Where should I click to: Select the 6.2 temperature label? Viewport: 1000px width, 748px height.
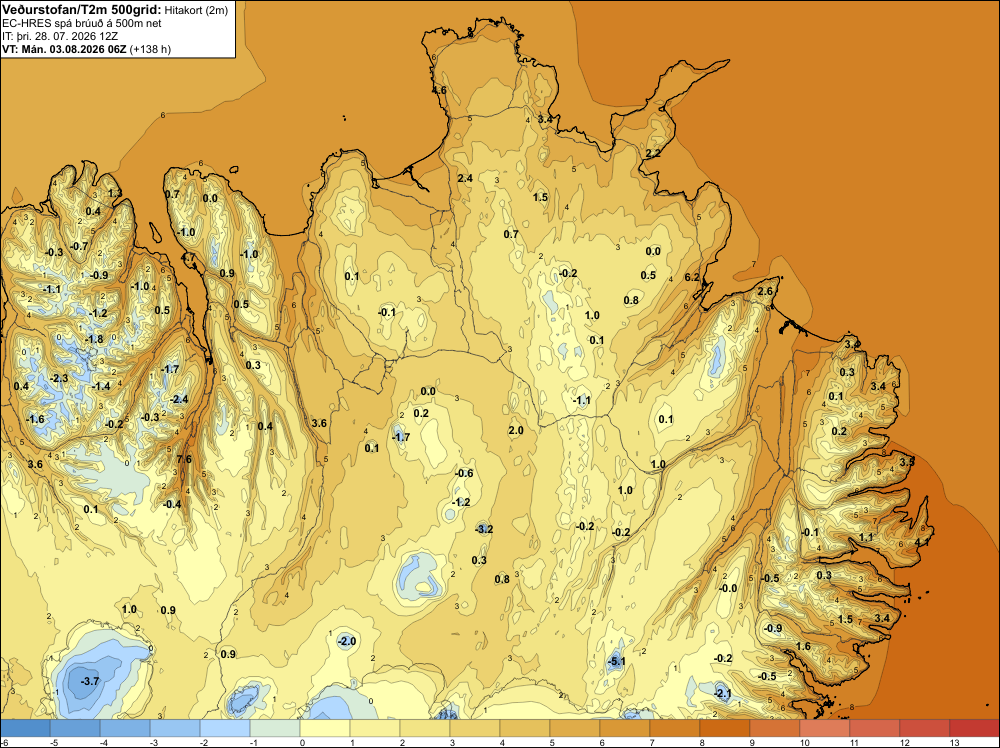pyautogui.click(x=692, y=277)
